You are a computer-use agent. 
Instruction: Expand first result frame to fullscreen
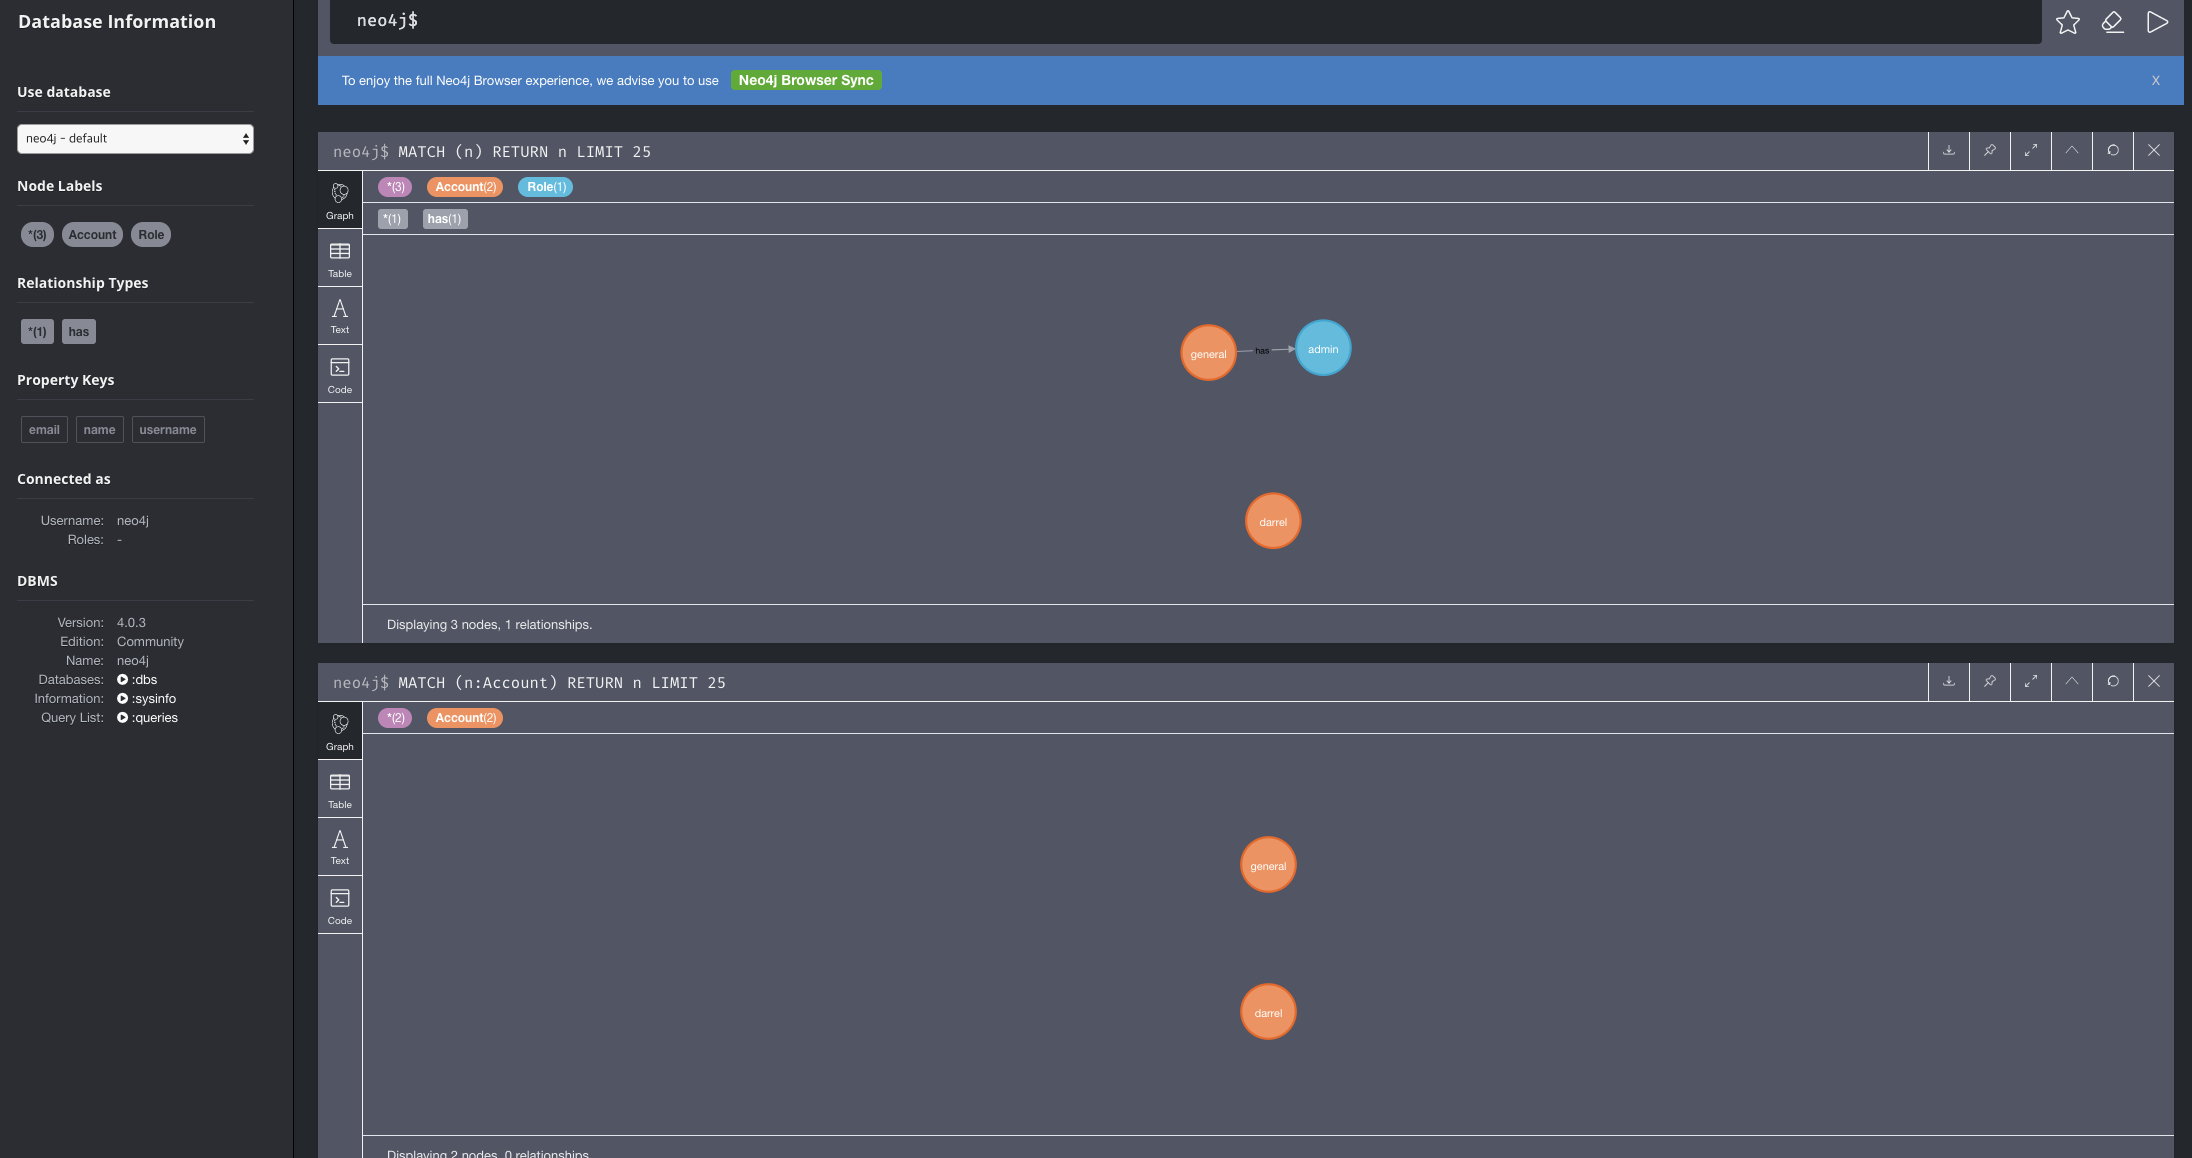[2030, 151]
